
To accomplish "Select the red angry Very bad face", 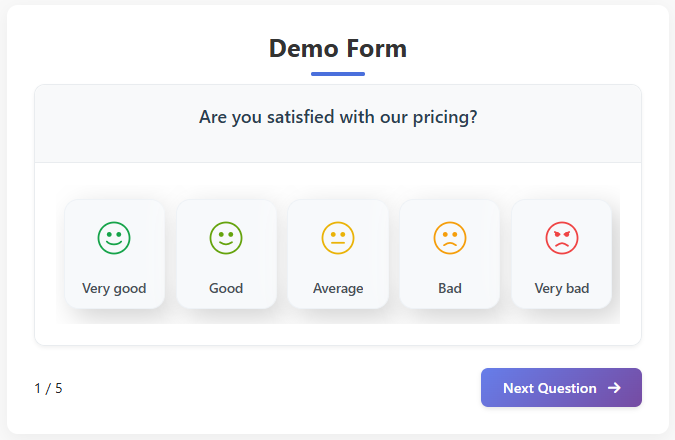I will tap(562, 238).
